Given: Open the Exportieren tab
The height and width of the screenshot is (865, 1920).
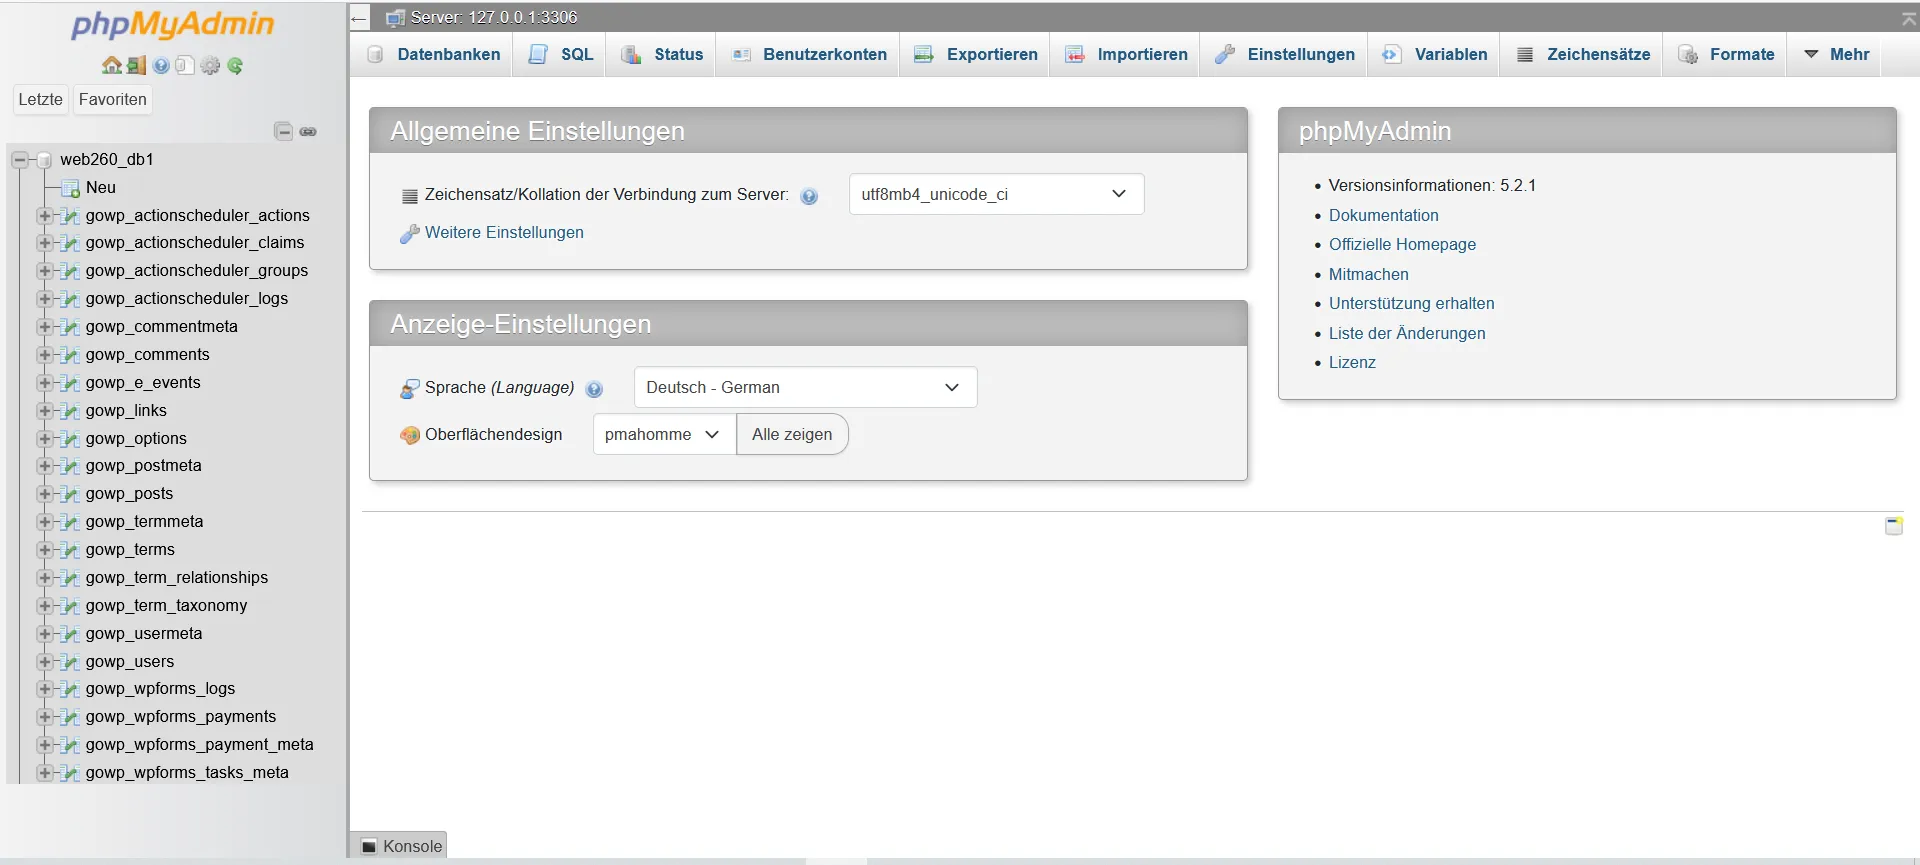Looking at the screenshot, I should click(976, 55).
